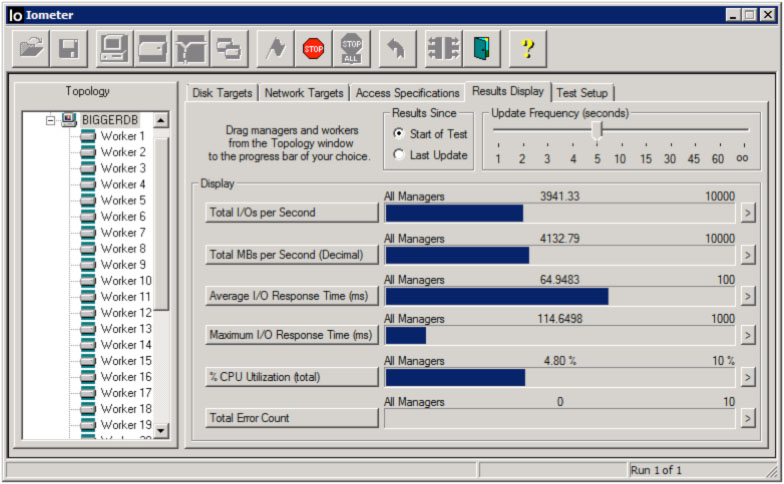Click the Worker 13 disk icon
Image resolution: width=784 pixels, height=484 pixels.
click(x=88, y=328)
